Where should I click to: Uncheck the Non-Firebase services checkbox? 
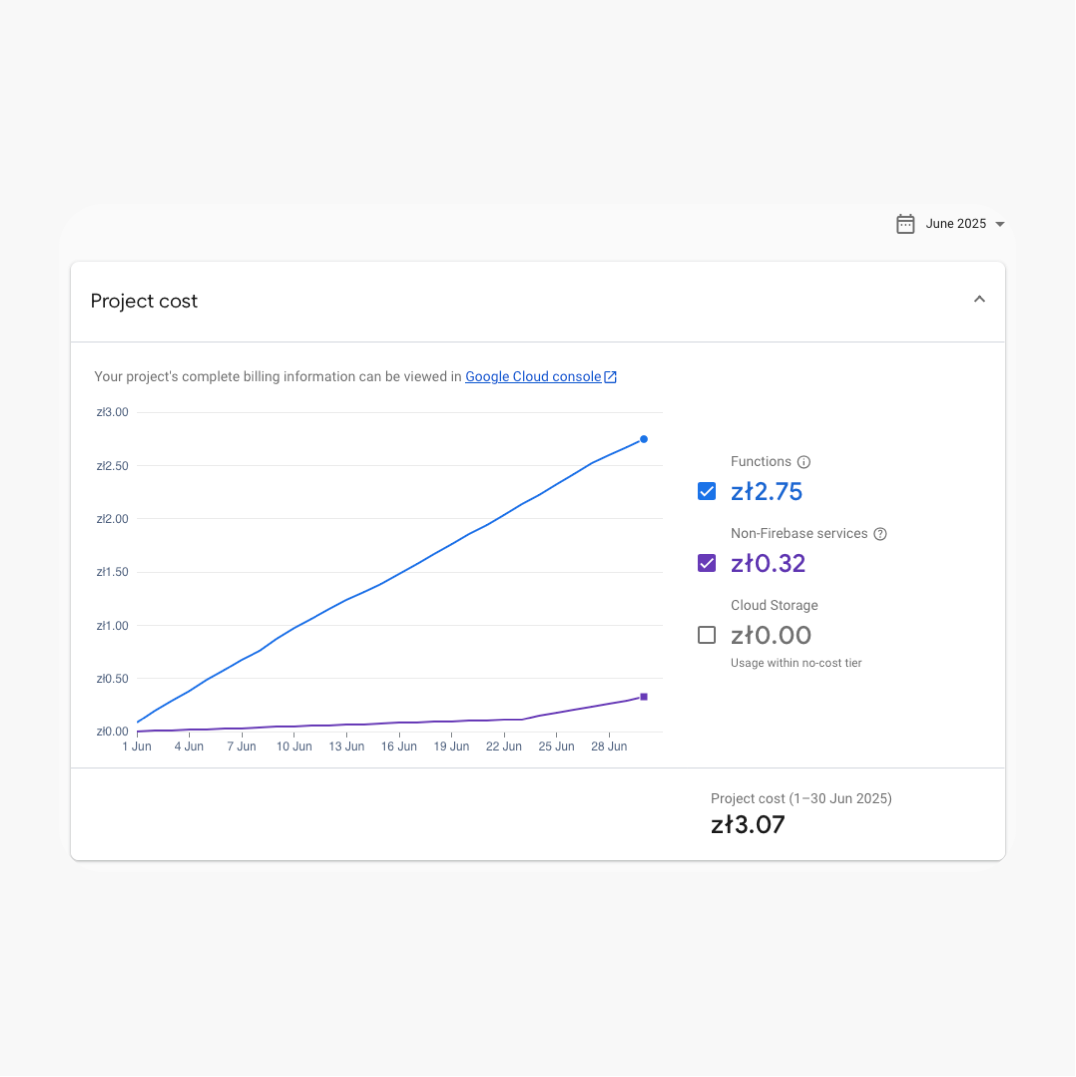point(707,563)
